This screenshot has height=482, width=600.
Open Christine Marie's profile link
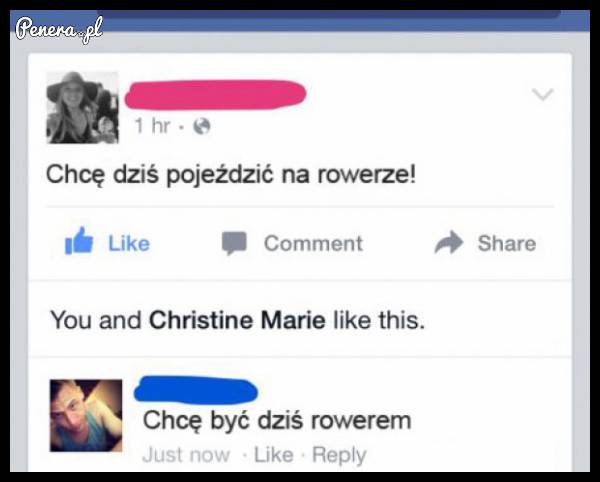(237, 320)
